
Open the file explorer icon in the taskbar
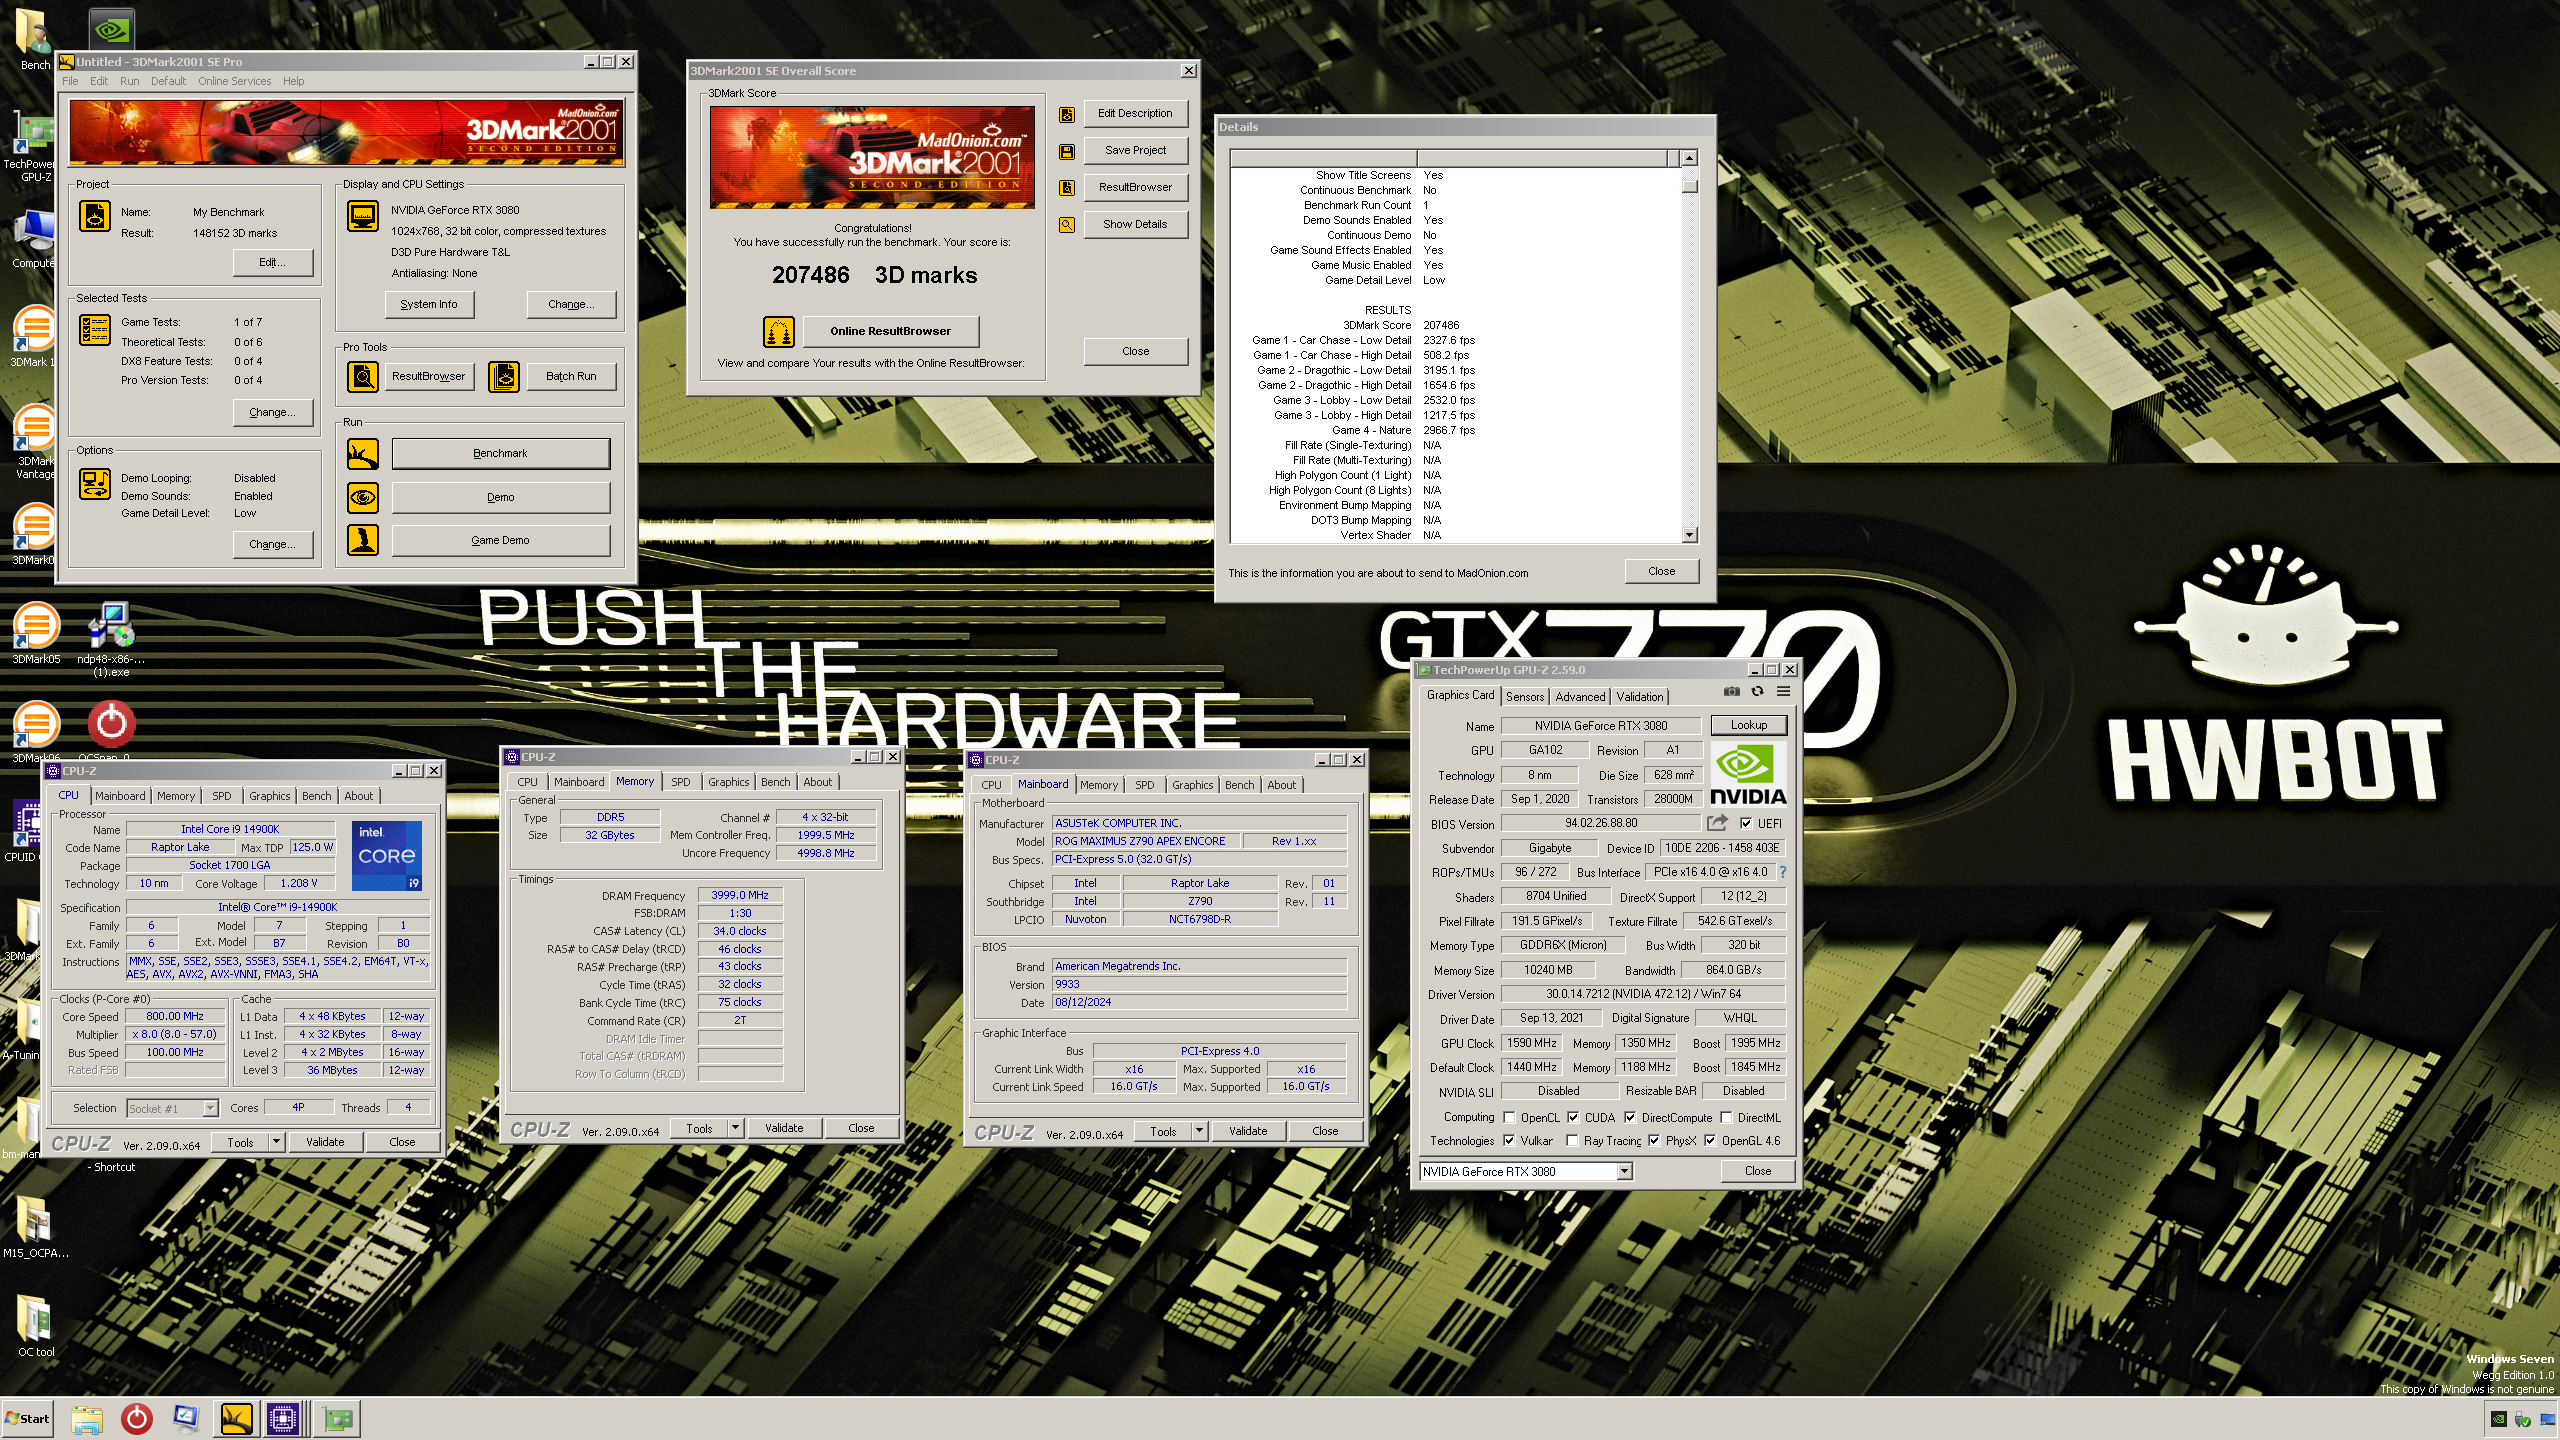pos(87,1419)
